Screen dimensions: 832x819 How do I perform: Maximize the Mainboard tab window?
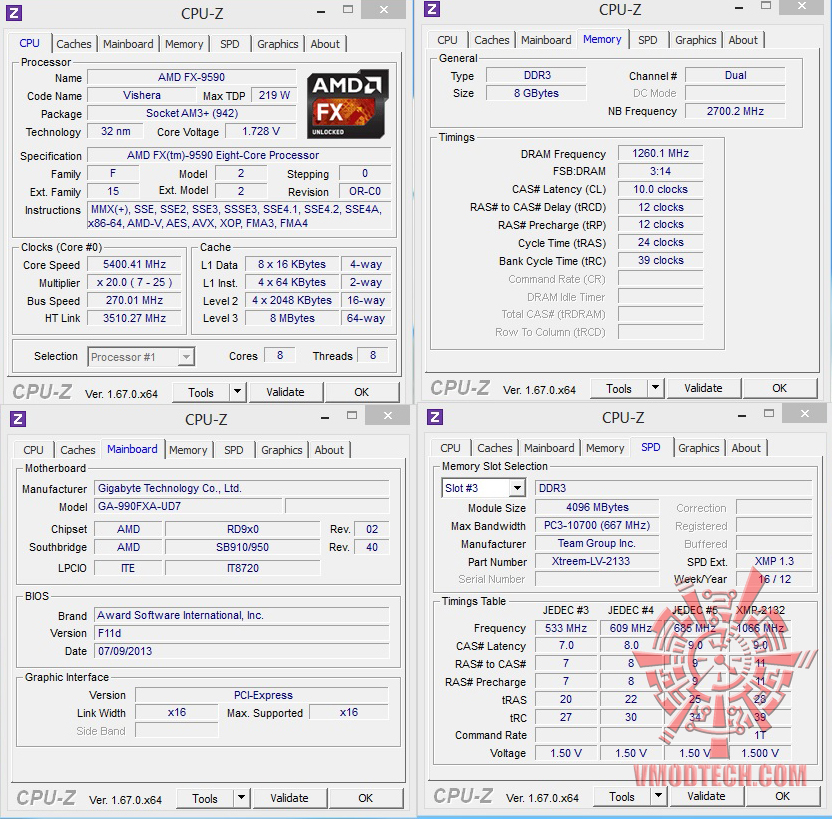pyautogui.click(x=352, y=415)
